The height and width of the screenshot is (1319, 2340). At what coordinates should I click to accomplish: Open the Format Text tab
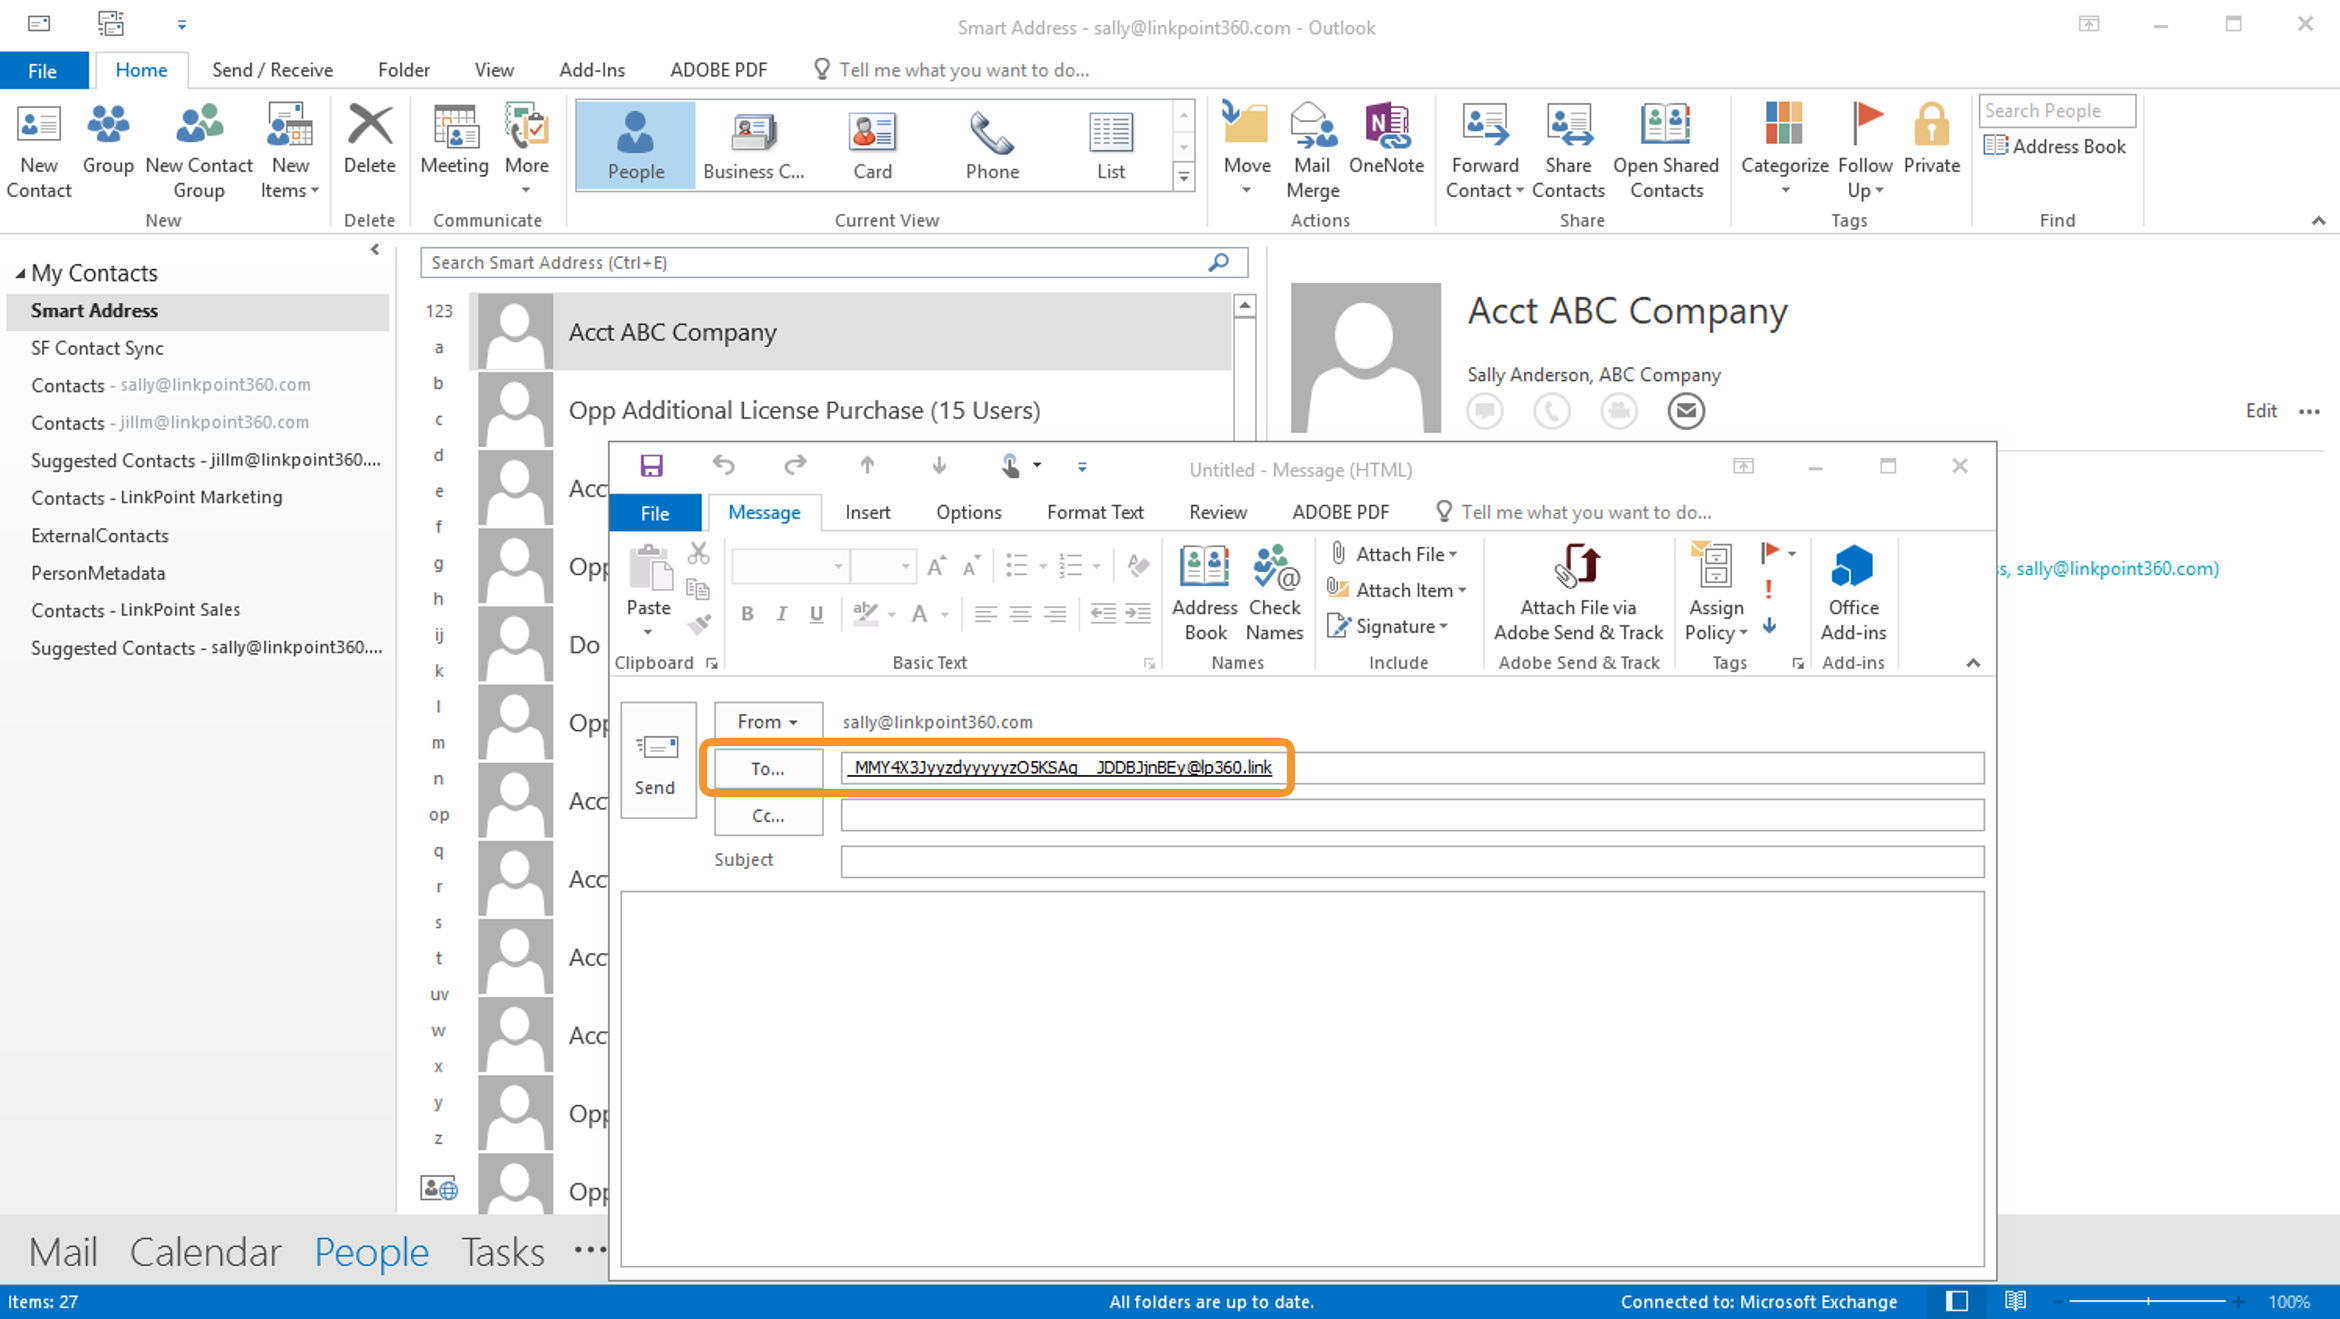1095,512
